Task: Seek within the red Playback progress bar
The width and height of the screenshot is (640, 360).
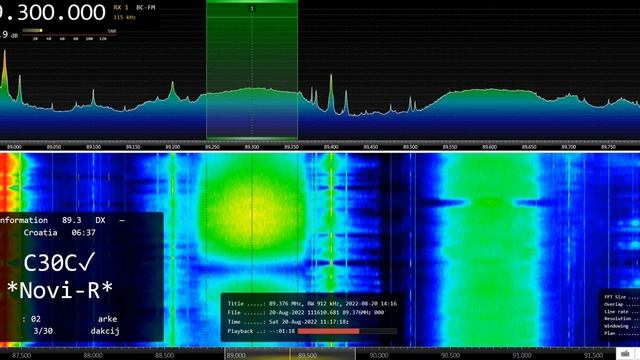Action: point(347,331)
